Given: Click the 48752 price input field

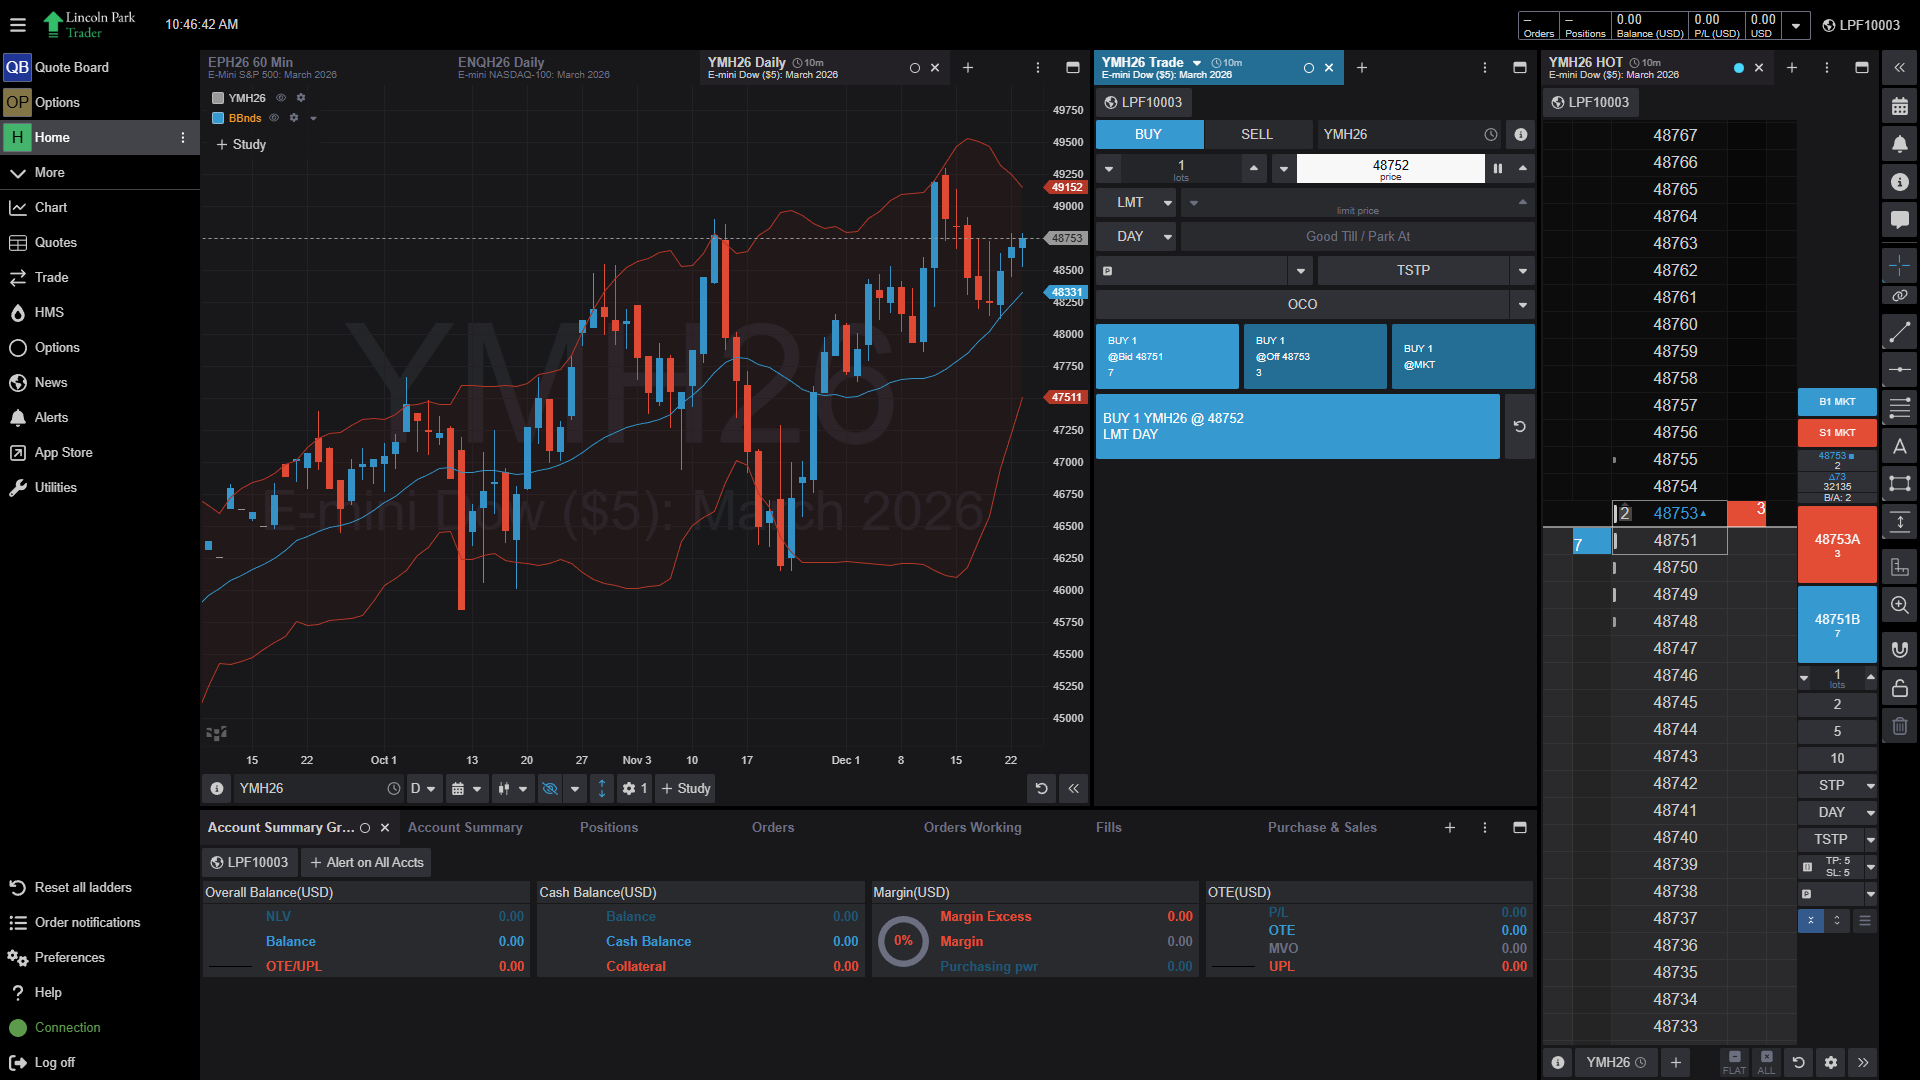Looking at the screenshot, I should pyautogui.click(x=1390, y=167).
